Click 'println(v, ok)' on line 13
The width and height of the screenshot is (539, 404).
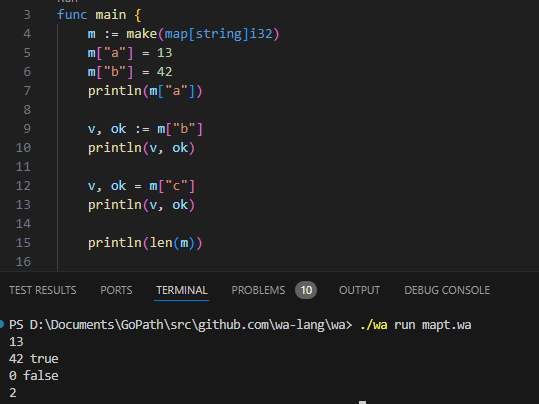coord(141,205)
